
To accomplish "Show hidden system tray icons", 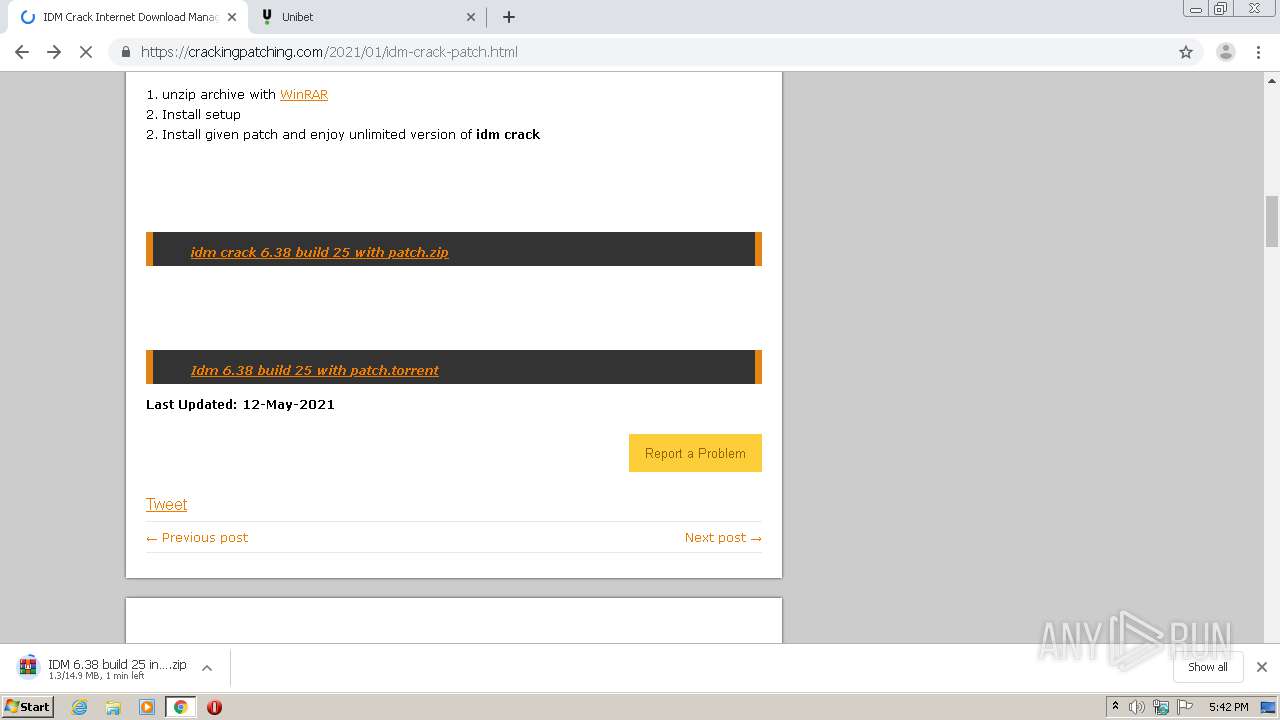I will pos(1115,707).
